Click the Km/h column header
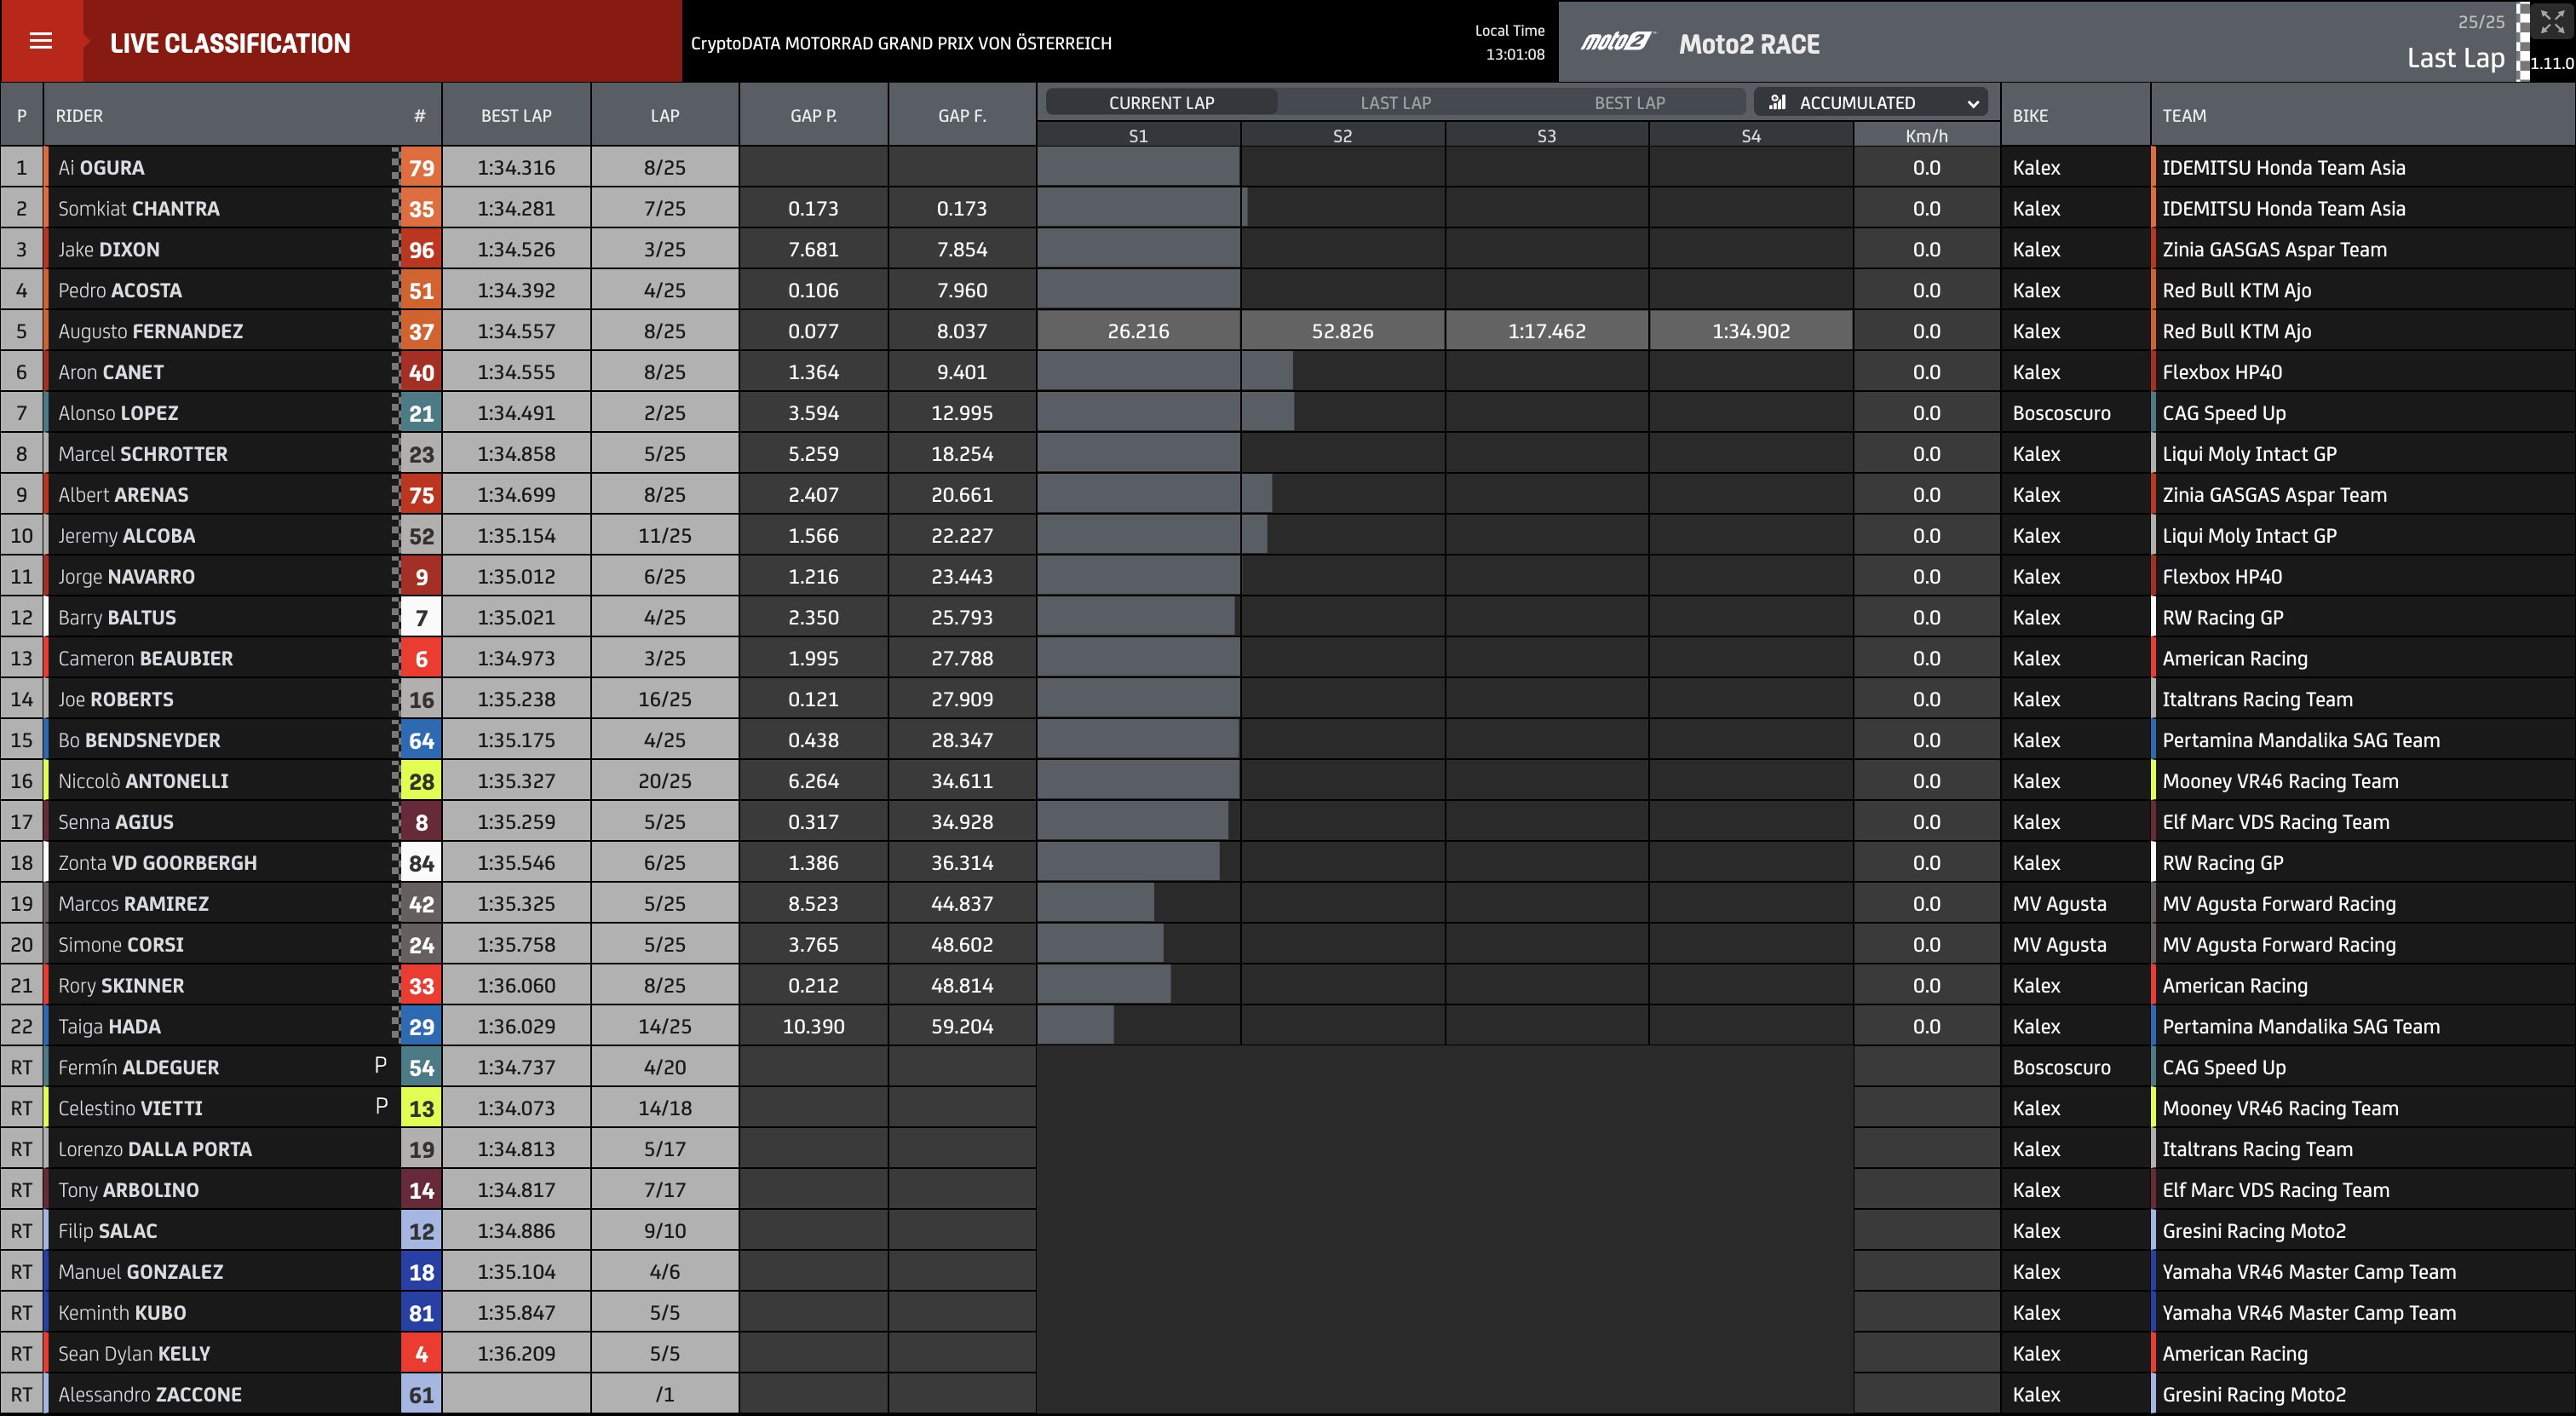 tap(1926, 136)
